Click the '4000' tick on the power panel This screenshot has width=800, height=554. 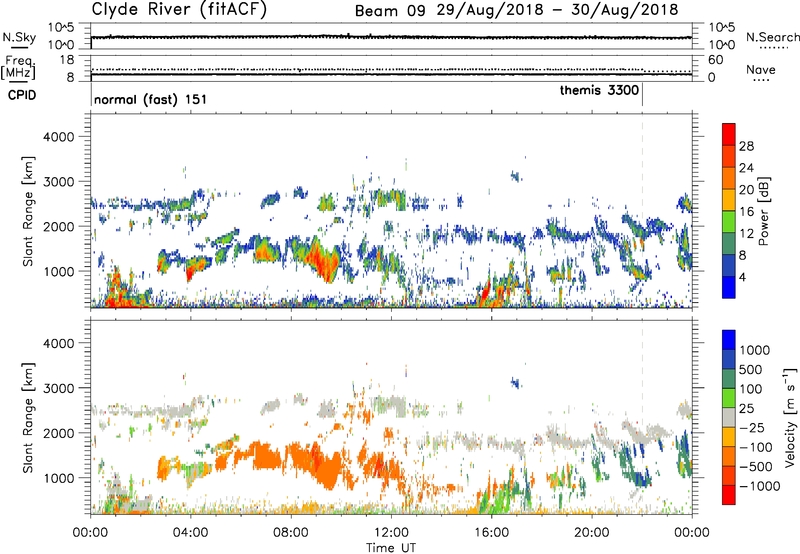(59, 137)
